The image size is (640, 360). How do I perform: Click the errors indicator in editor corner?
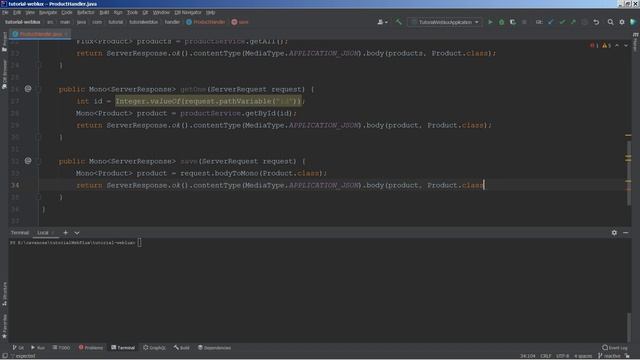point(593,45)
